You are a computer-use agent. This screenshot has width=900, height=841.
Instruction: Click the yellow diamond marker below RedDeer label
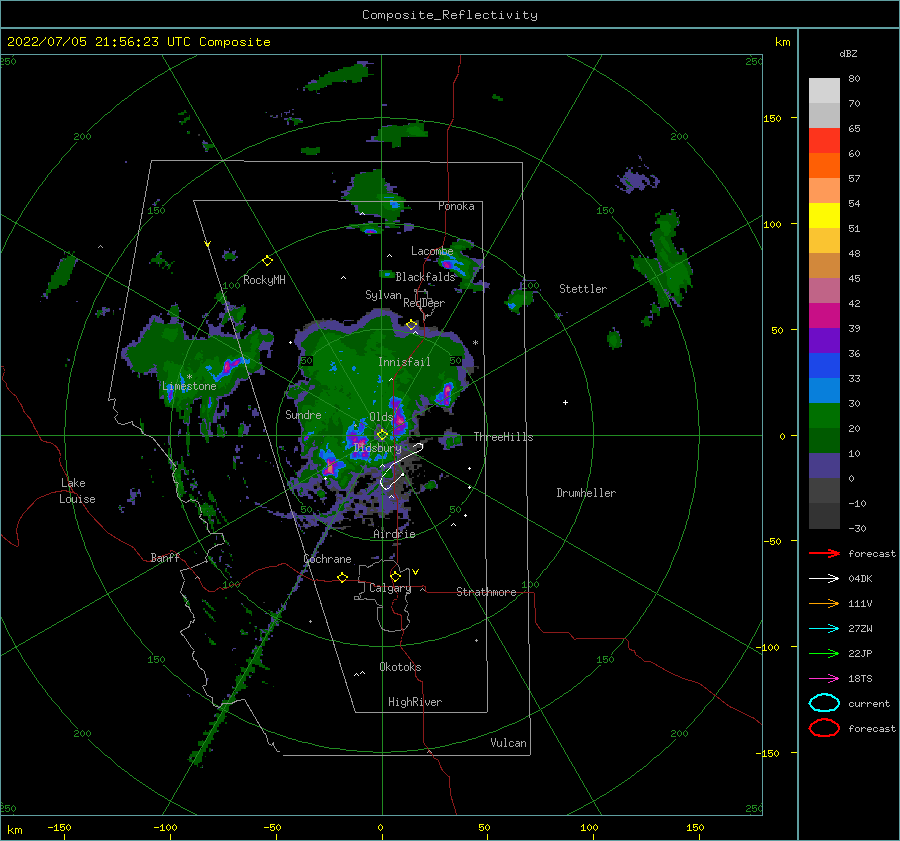[412, 325]
